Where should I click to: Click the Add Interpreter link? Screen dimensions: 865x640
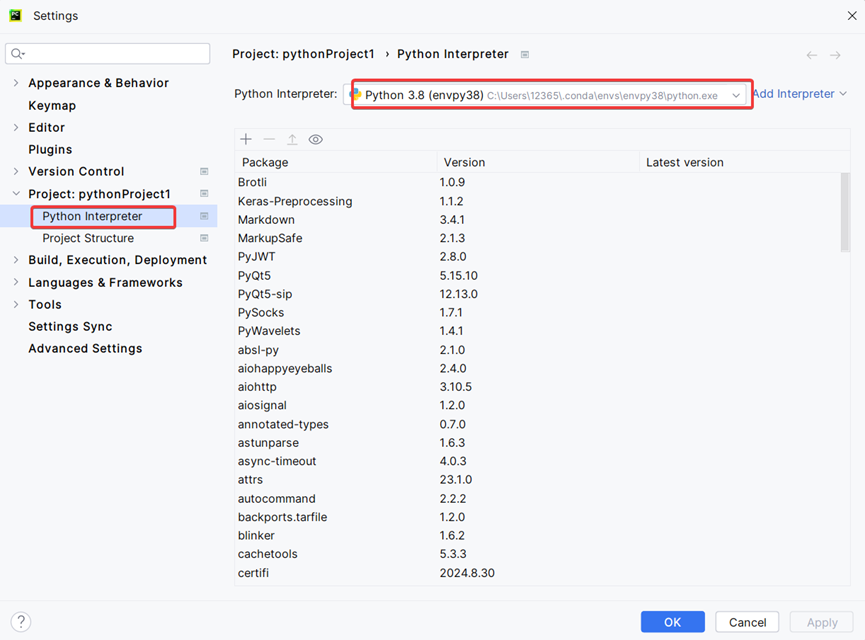pos(794,94)
